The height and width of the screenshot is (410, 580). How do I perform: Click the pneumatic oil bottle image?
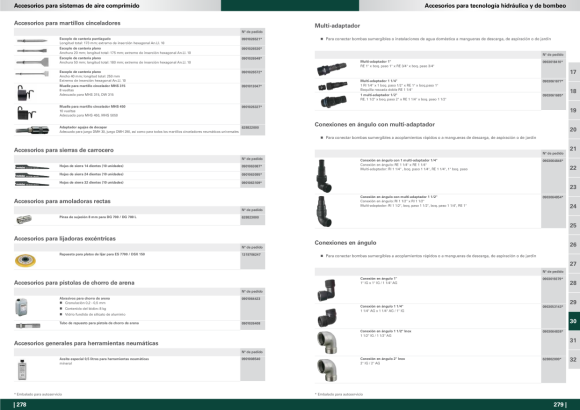23,369
